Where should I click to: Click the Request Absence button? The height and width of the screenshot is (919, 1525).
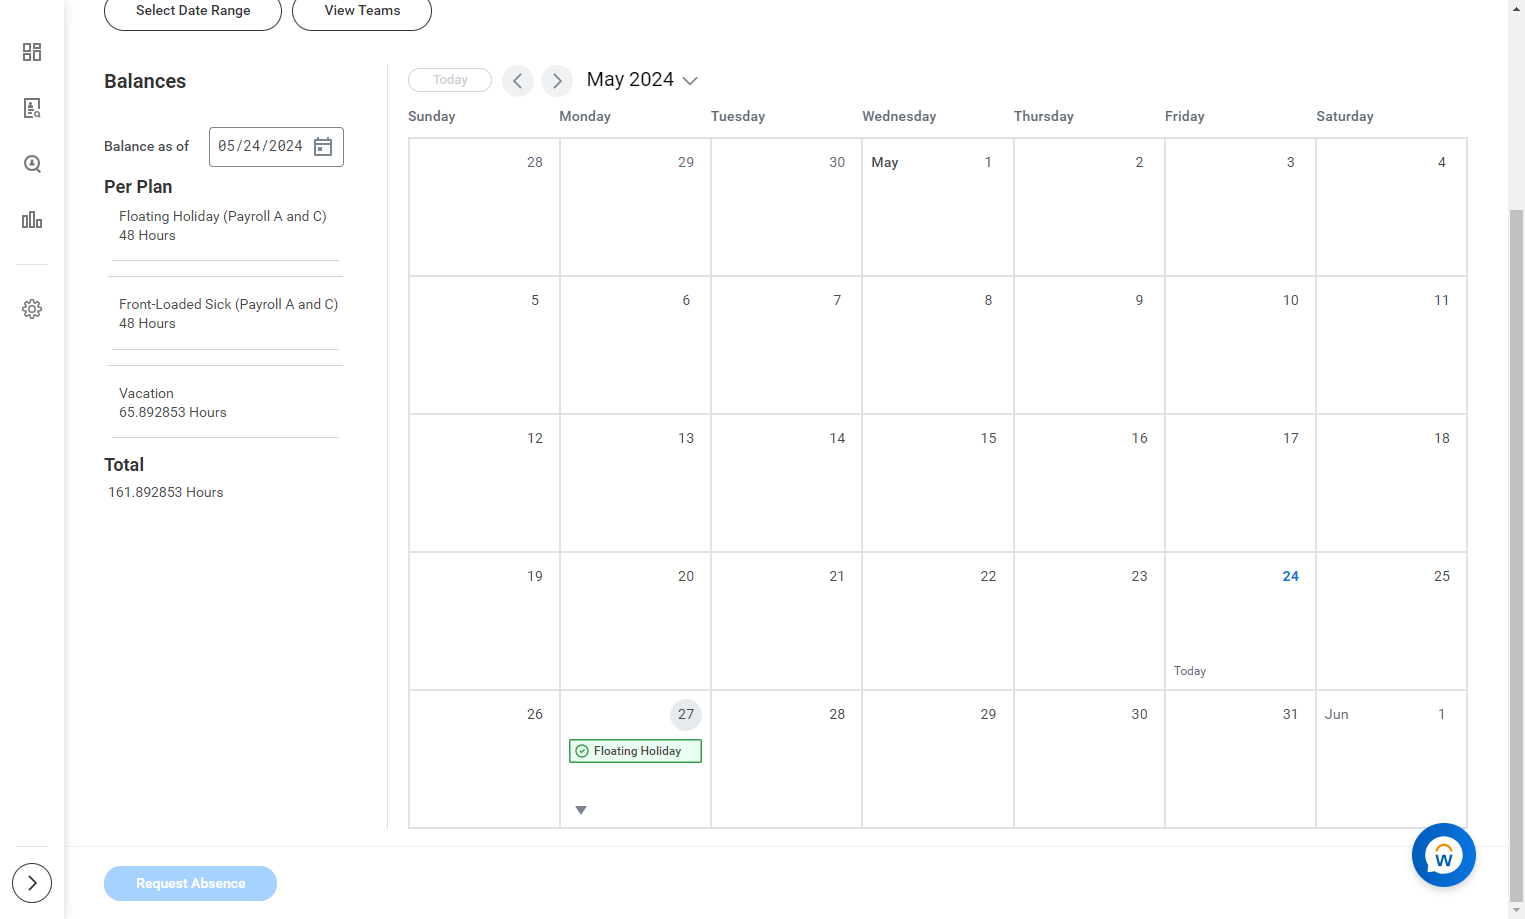tap(190, 883)
